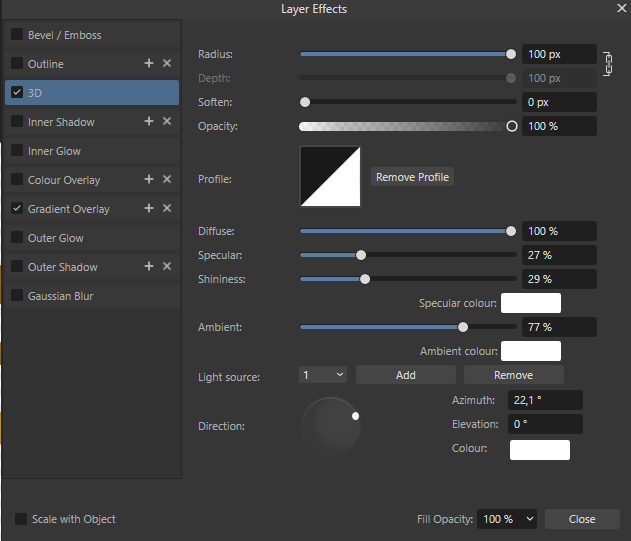Close the Layer Effects dialog with X
This screenshot has width=631, height=541.
[x=622, y=8]
